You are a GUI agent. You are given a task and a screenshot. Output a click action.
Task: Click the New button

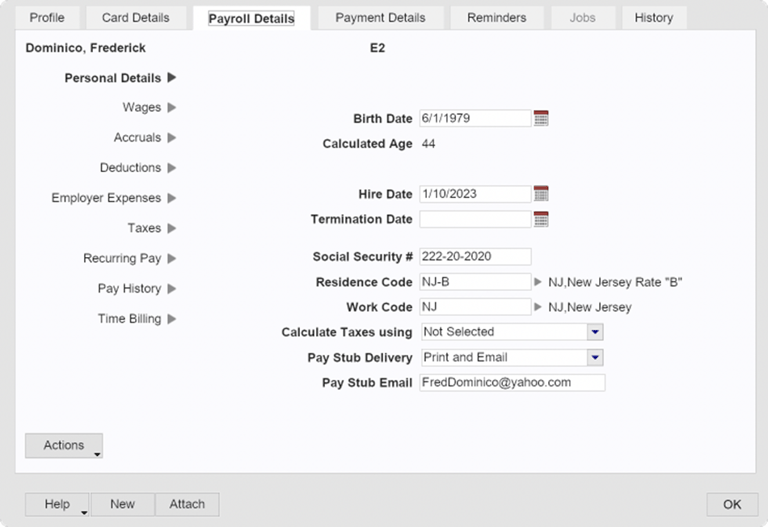pos(123,504)
